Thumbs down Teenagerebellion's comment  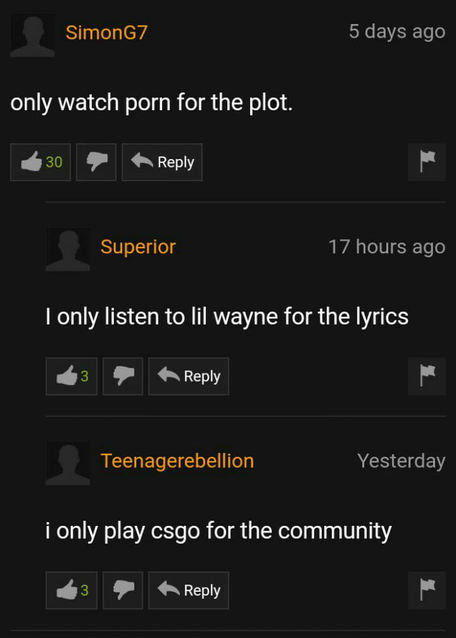coord(123,590)
